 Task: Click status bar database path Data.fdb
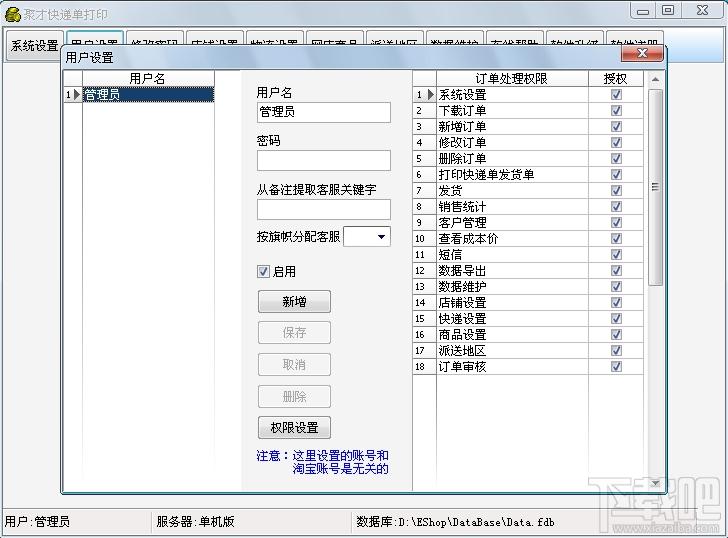point(455,522)
